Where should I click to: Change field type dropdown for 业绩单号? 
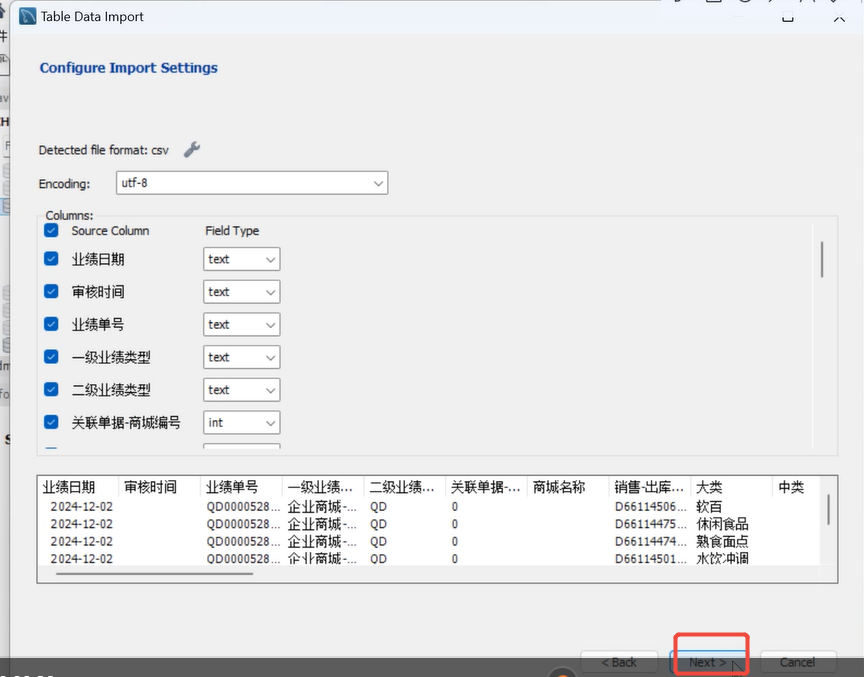pos(241,324)
